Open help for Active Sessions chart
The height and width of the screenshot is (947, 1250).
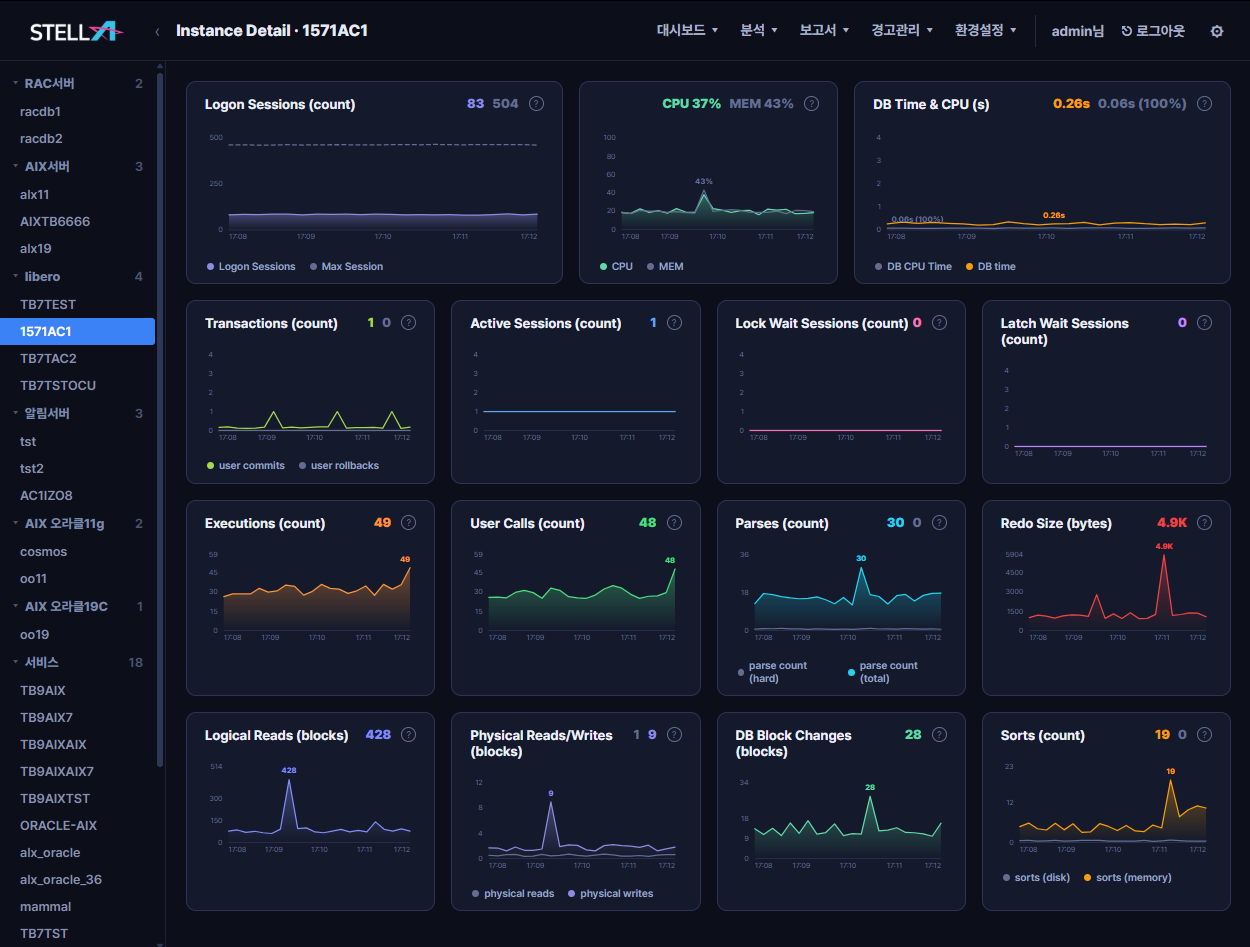[674, 323]
